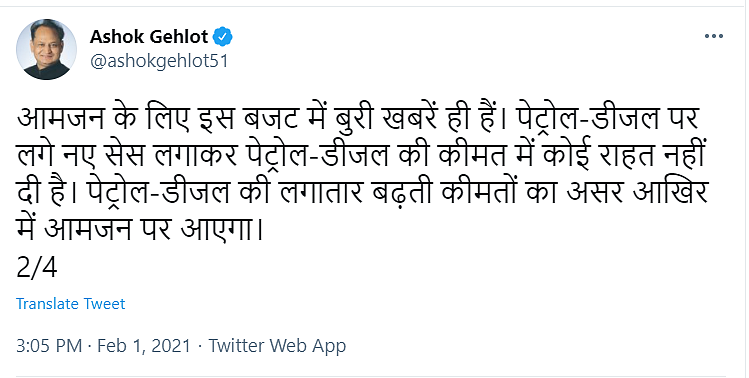Click the blue verified badge beside Ashok Gehlot

(x=222, y=37)
